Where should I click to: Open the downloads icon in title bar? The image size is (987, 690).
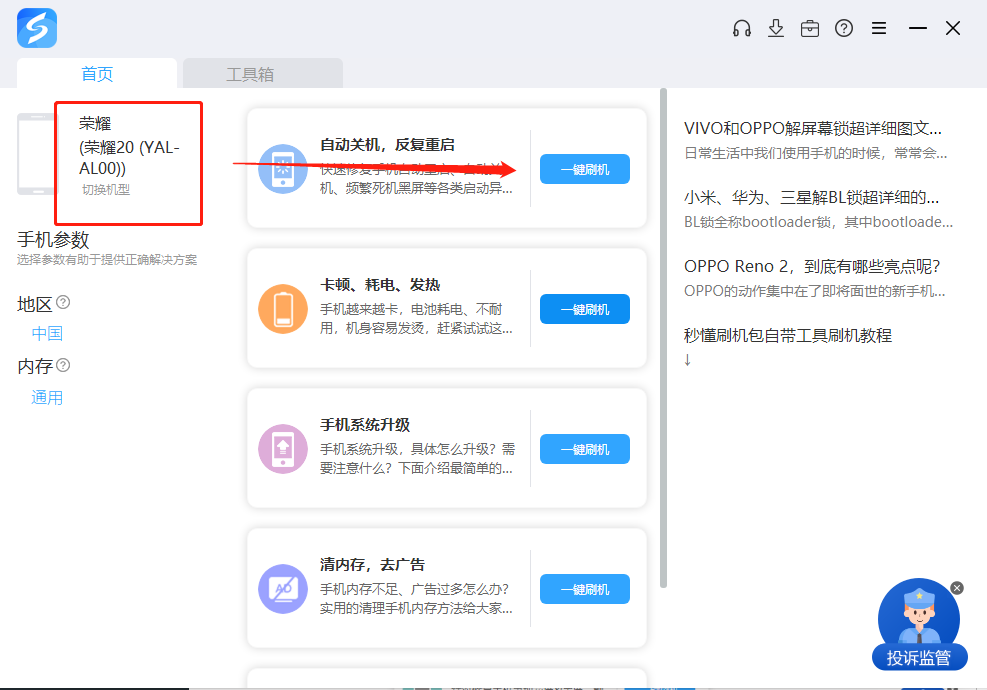coord(776,28)
